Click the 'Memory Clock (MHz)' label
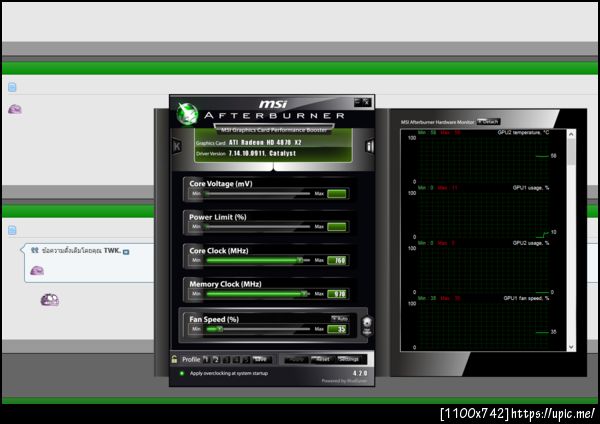 (225, 284)
